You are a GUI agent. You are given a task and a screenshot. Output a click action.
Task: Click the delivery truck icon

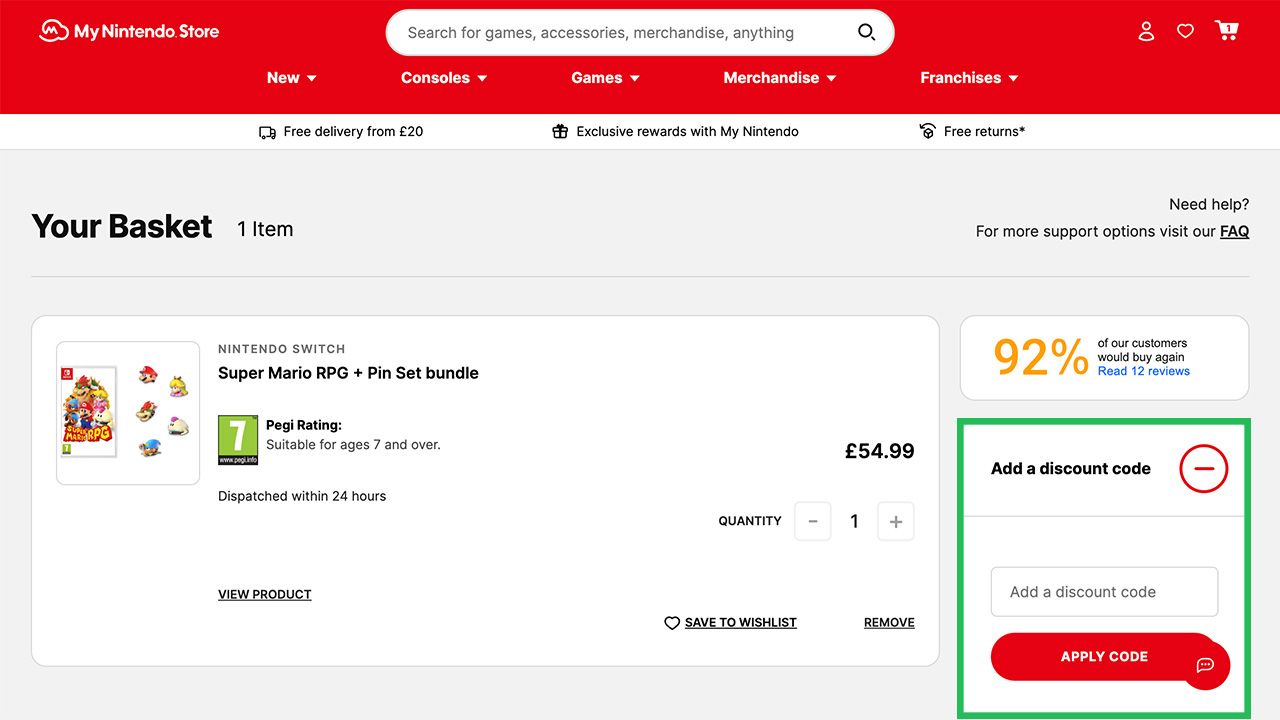267,132
